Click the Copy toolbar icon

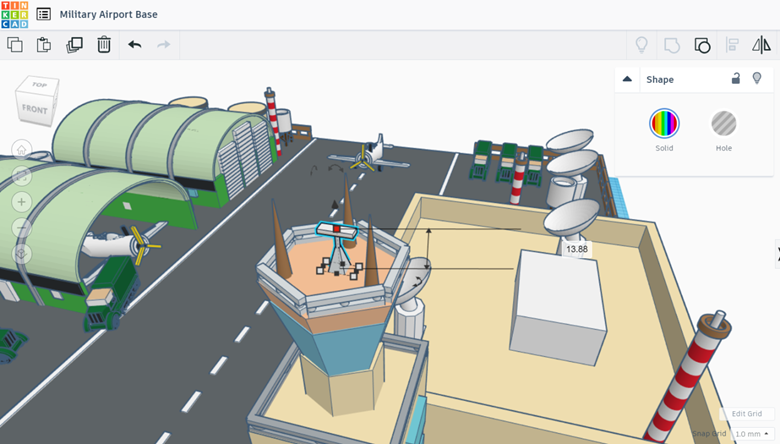[x=15, y=45]
